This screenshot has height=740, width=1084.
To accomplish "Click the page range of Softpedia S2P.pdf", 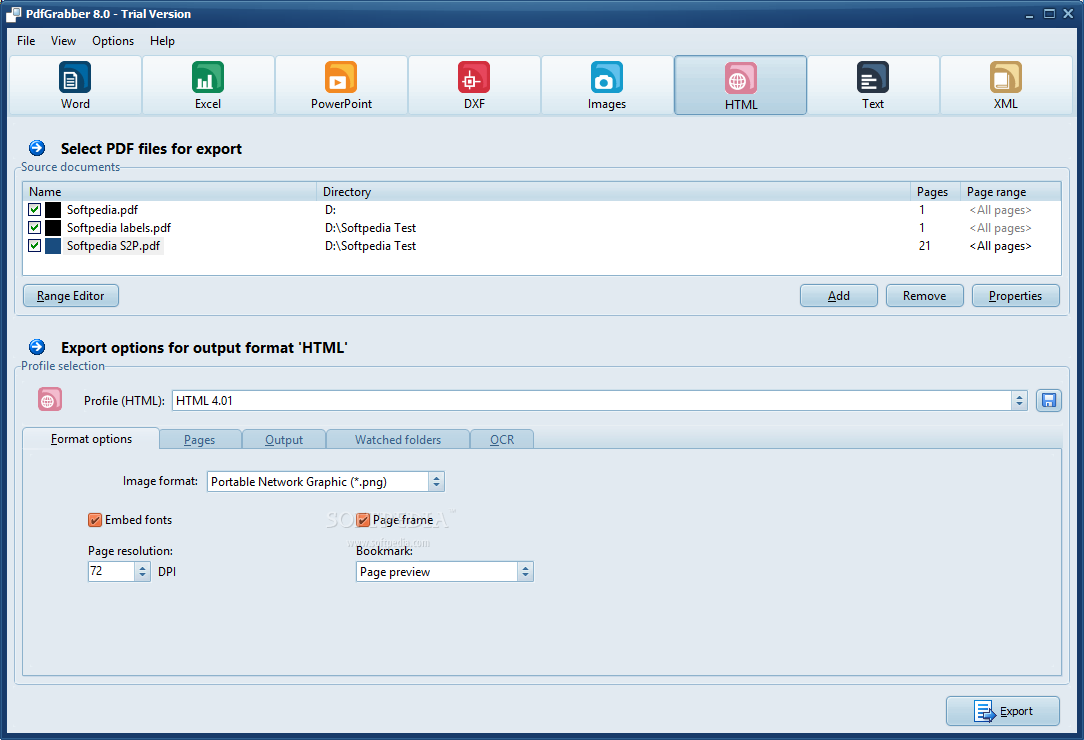I will coord(1000,246).
